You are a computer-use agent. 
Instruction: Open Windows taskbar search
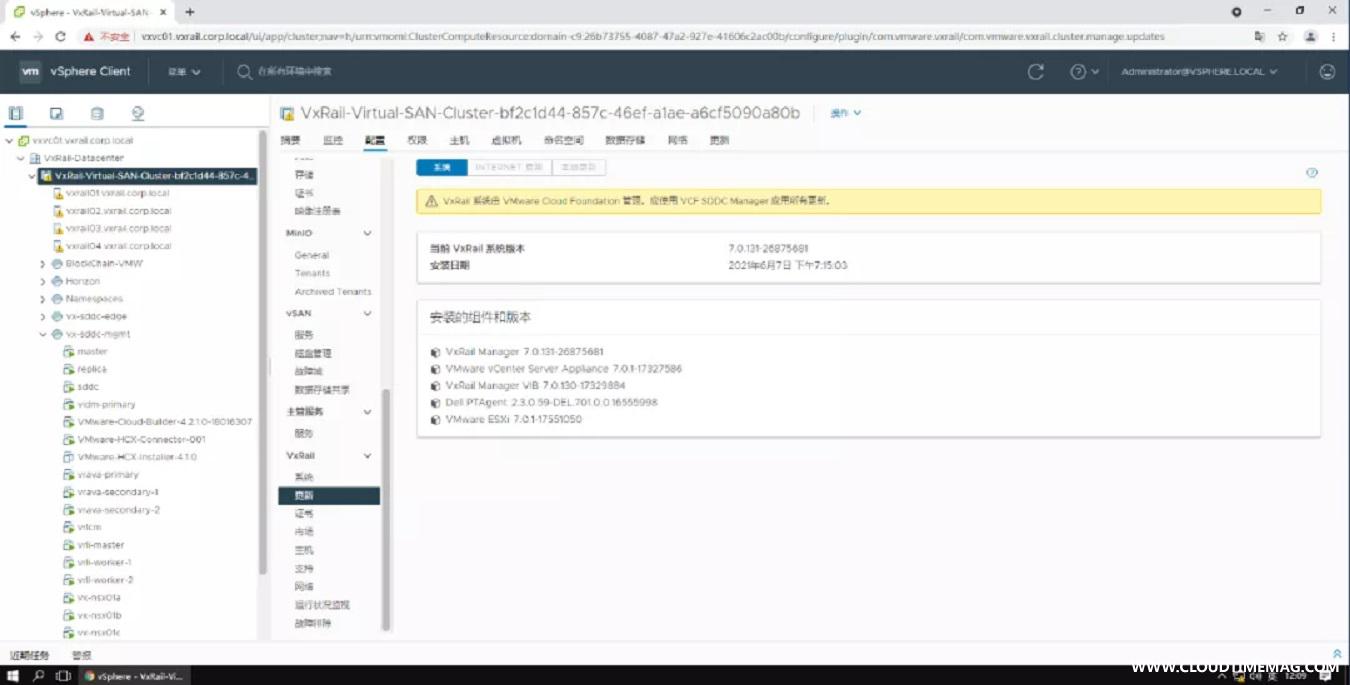click(x=39, y=676)
